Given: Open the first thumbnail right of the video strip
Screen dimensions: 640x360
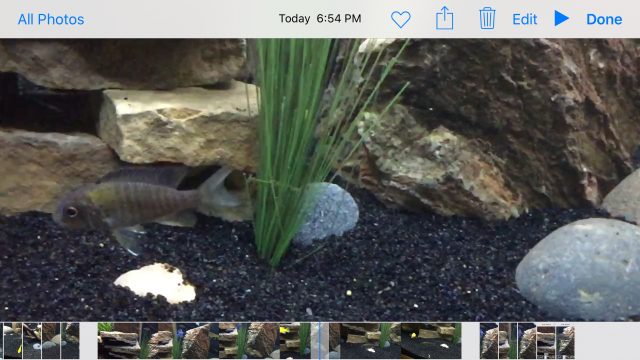Looking at the screenshot, I should coord(489,341).
